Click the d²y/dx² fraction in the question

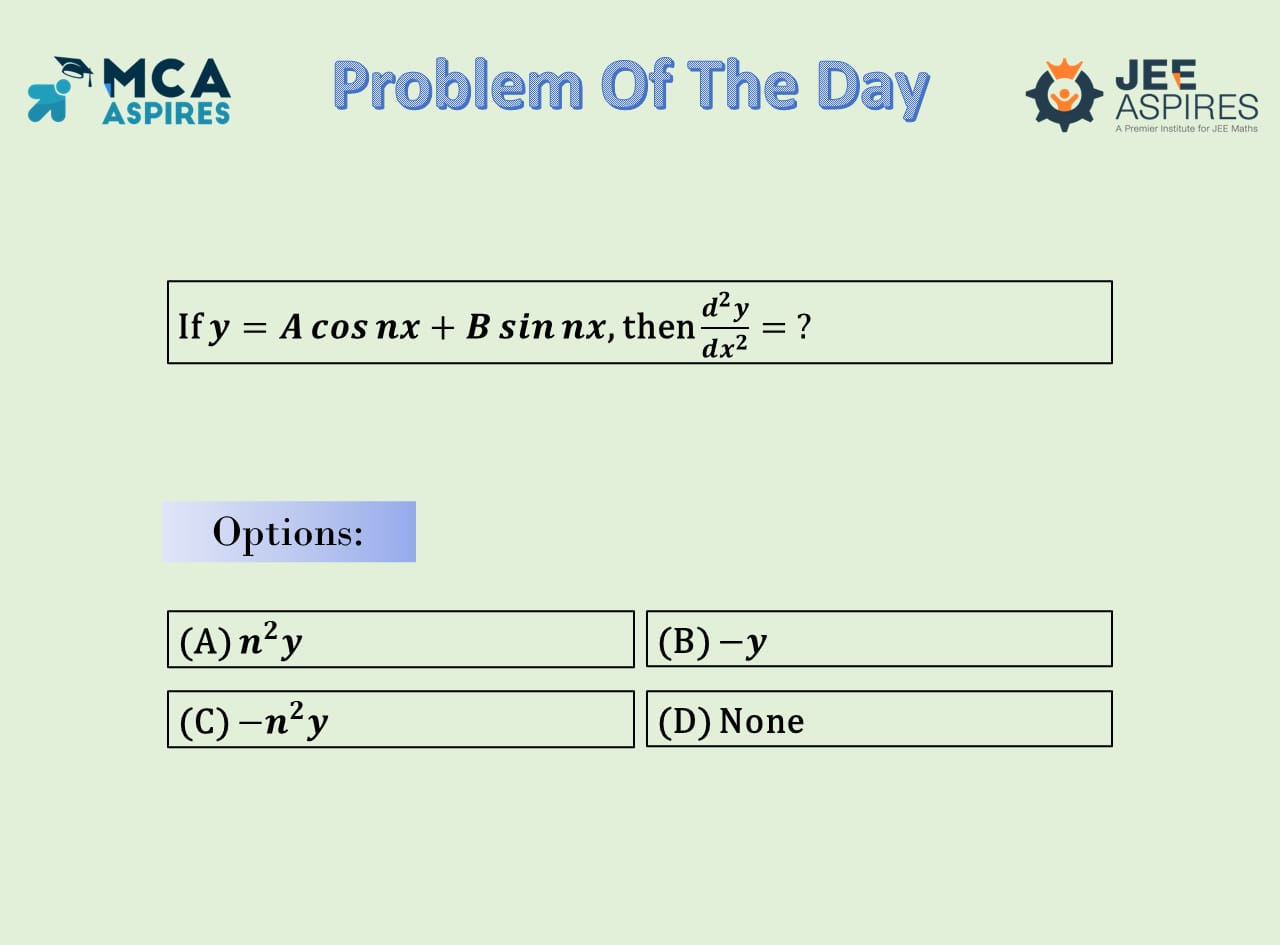pyautogui.click(x=725, y=327)
